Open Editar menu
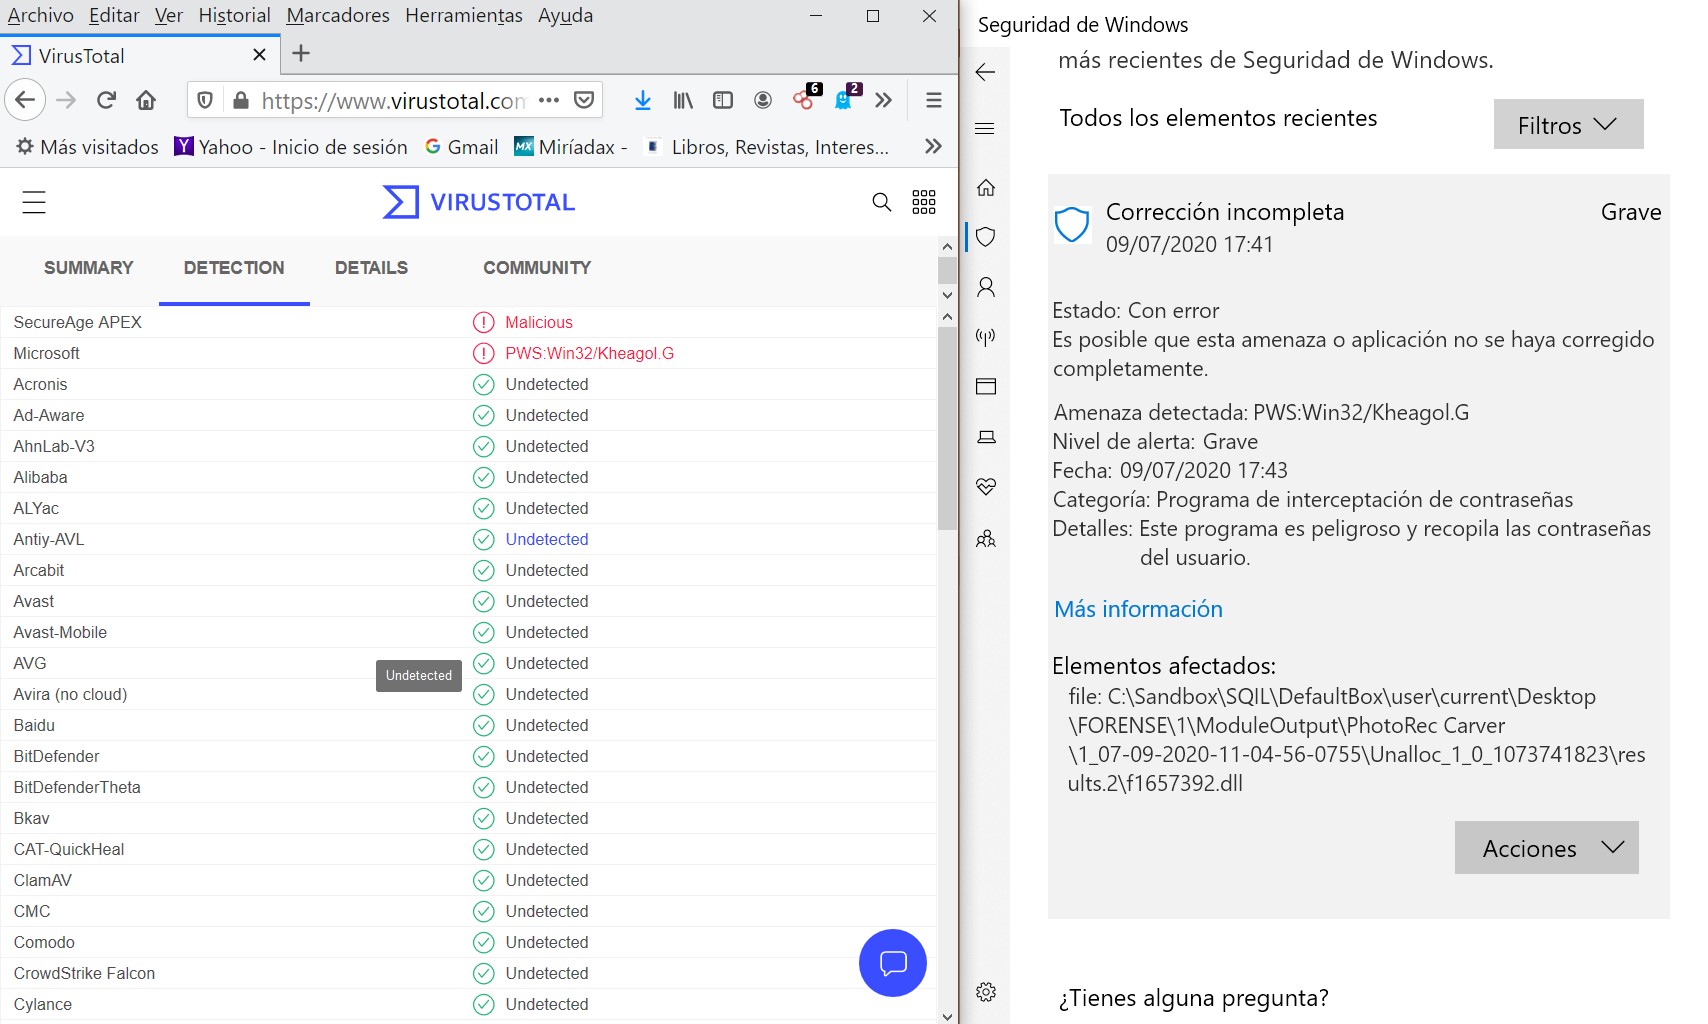This screenshot has height=1024, width=1708. [114, 15]
